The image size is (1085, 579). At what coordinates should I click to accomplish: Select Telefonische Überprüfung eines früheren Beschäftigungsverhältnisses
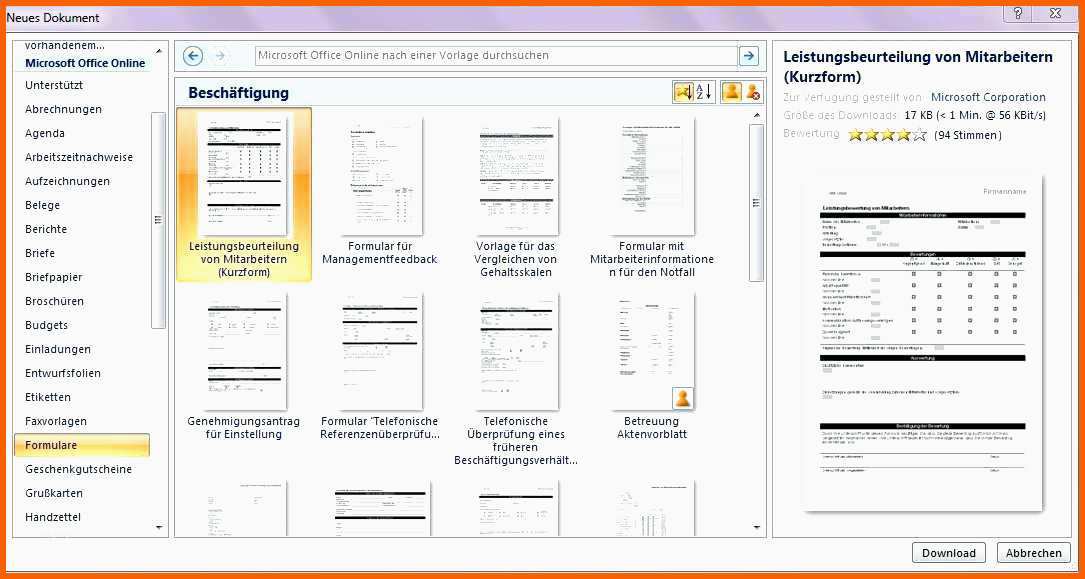(x=516, y=379)
